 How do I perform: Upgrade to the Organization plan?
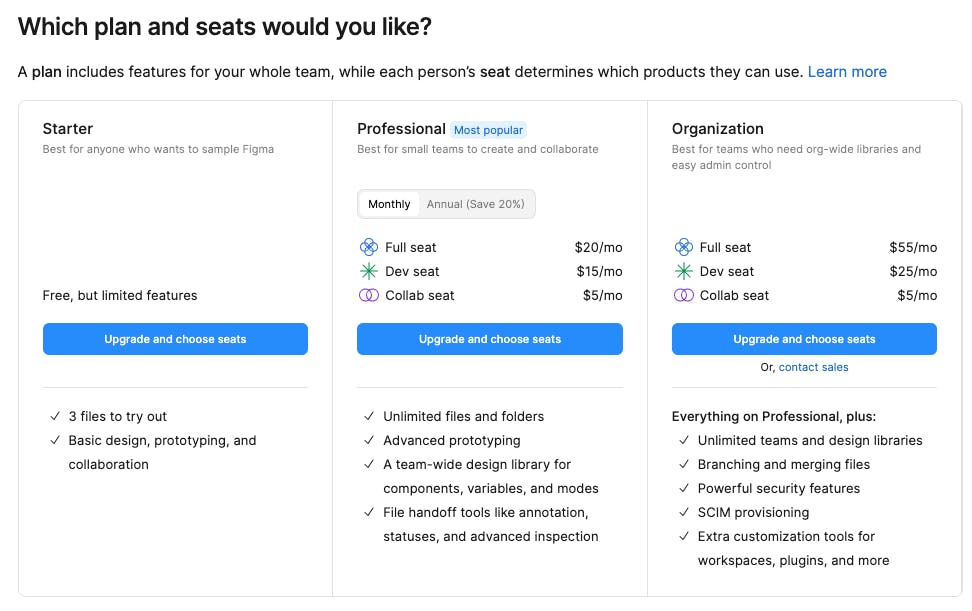coord(804,339)
